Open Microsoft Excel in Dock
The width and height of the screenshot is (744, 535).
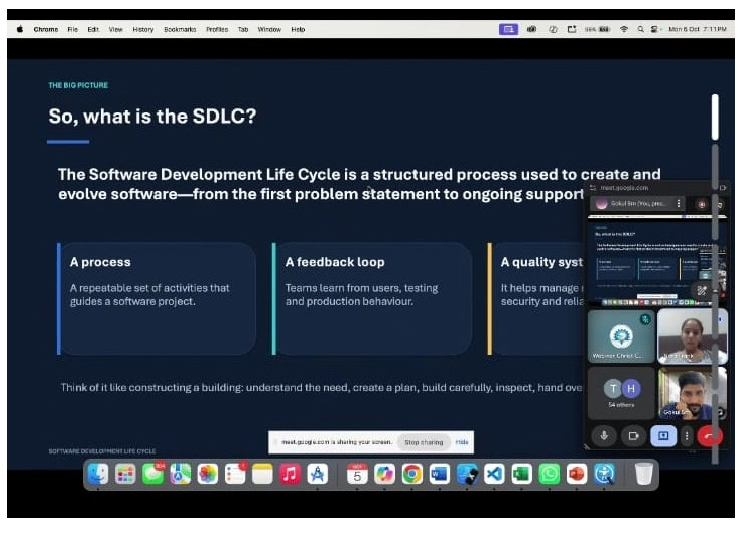(x=521, y=474)
